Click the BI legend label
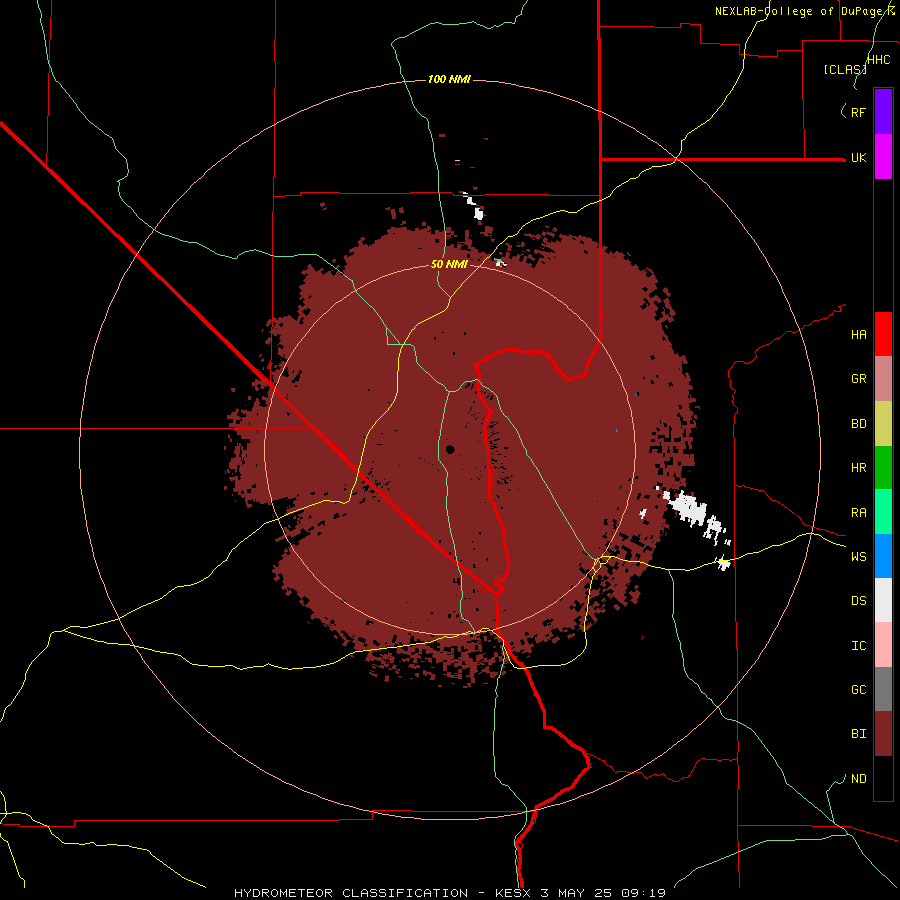This screenshot has width=900, height=900. click(x=858, y=734)
